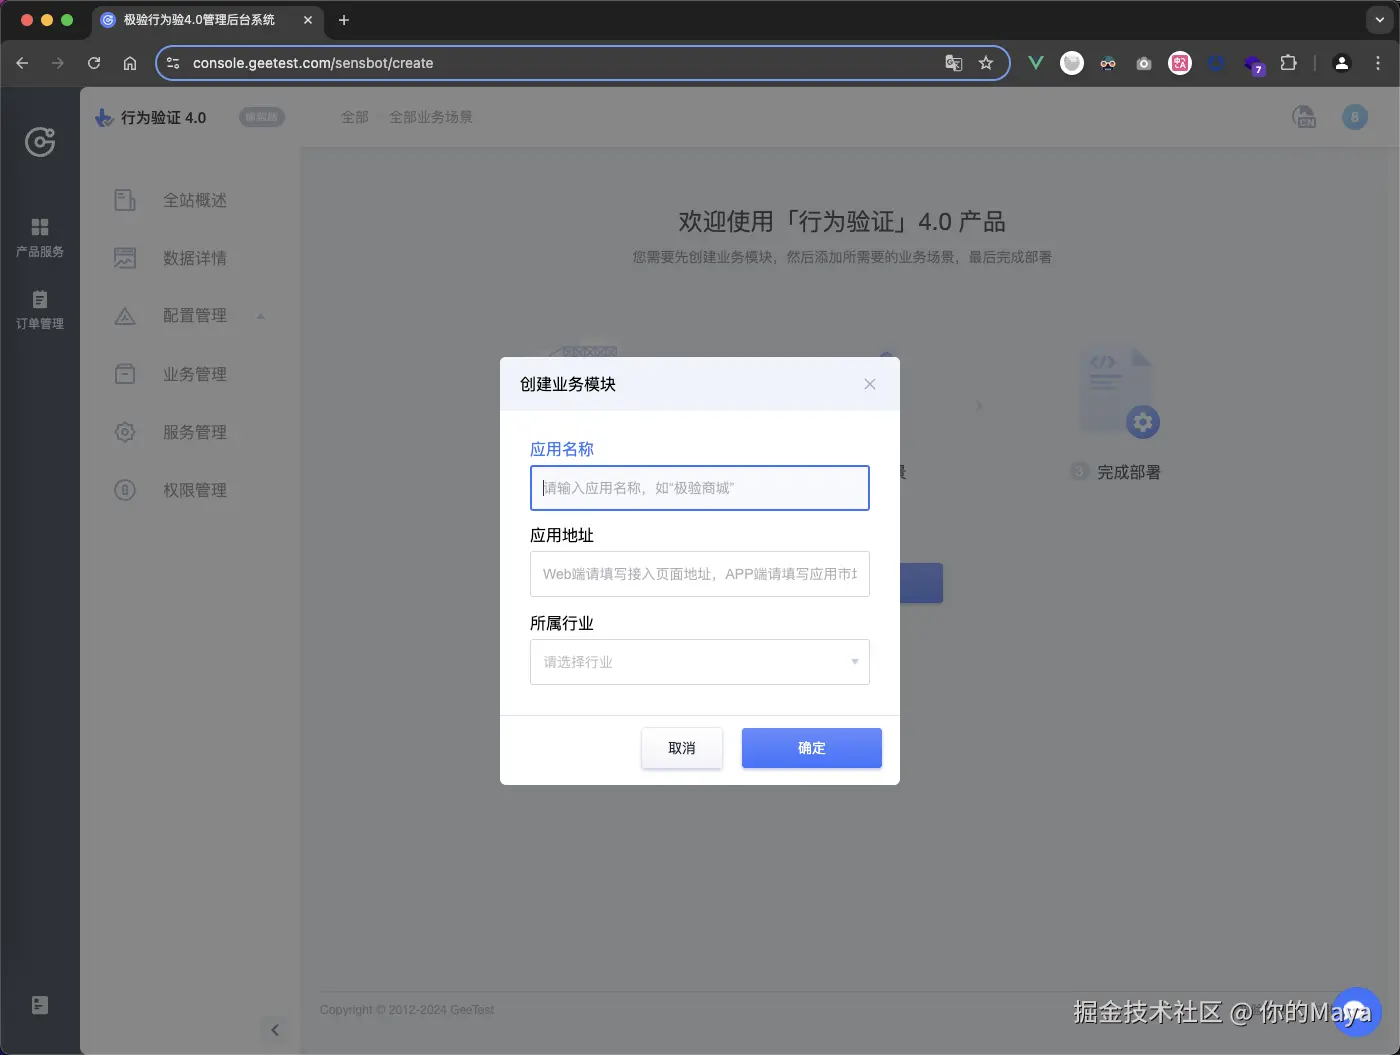Image resolution: width=1400 pixels, height=1055 pixels.
Task: Click the document icon at sidebar bottom
Action: (x=40, y=1005)
